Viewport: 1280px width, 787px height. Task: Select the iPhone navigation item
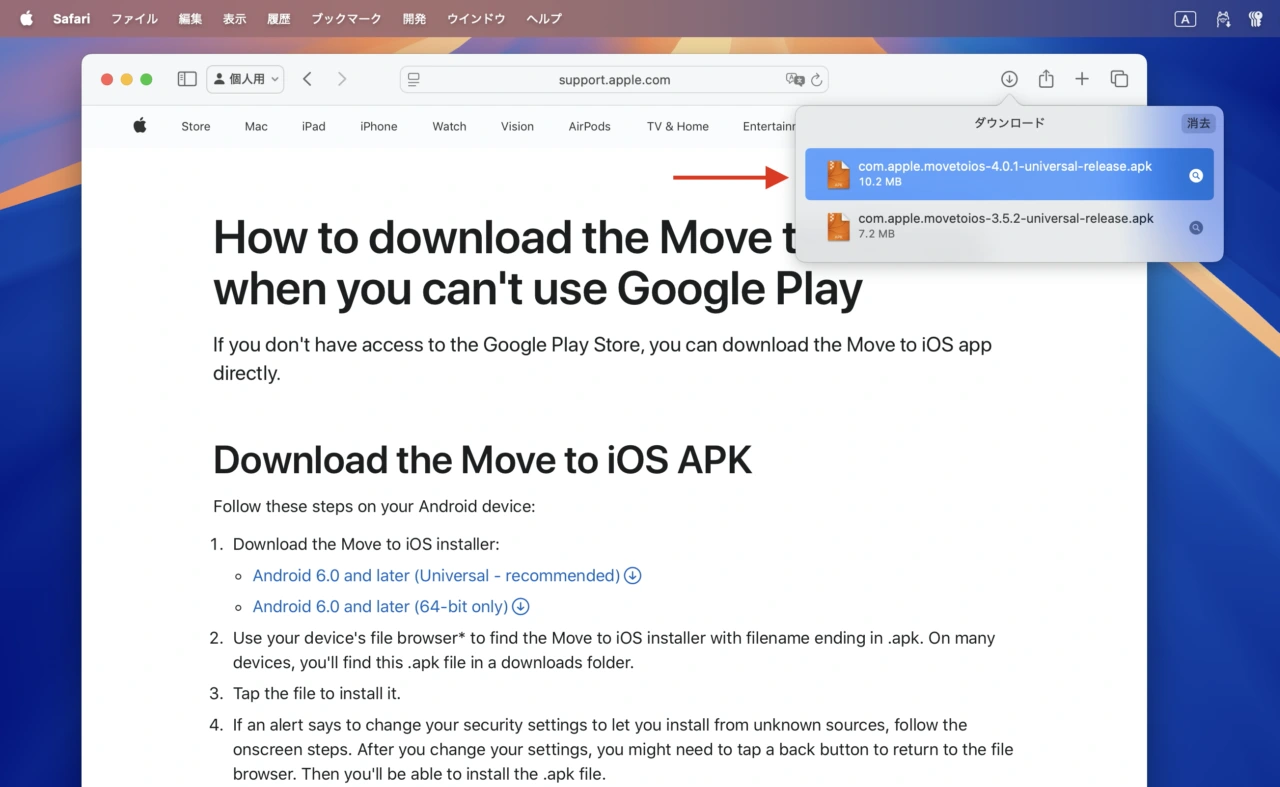(379, 127)
